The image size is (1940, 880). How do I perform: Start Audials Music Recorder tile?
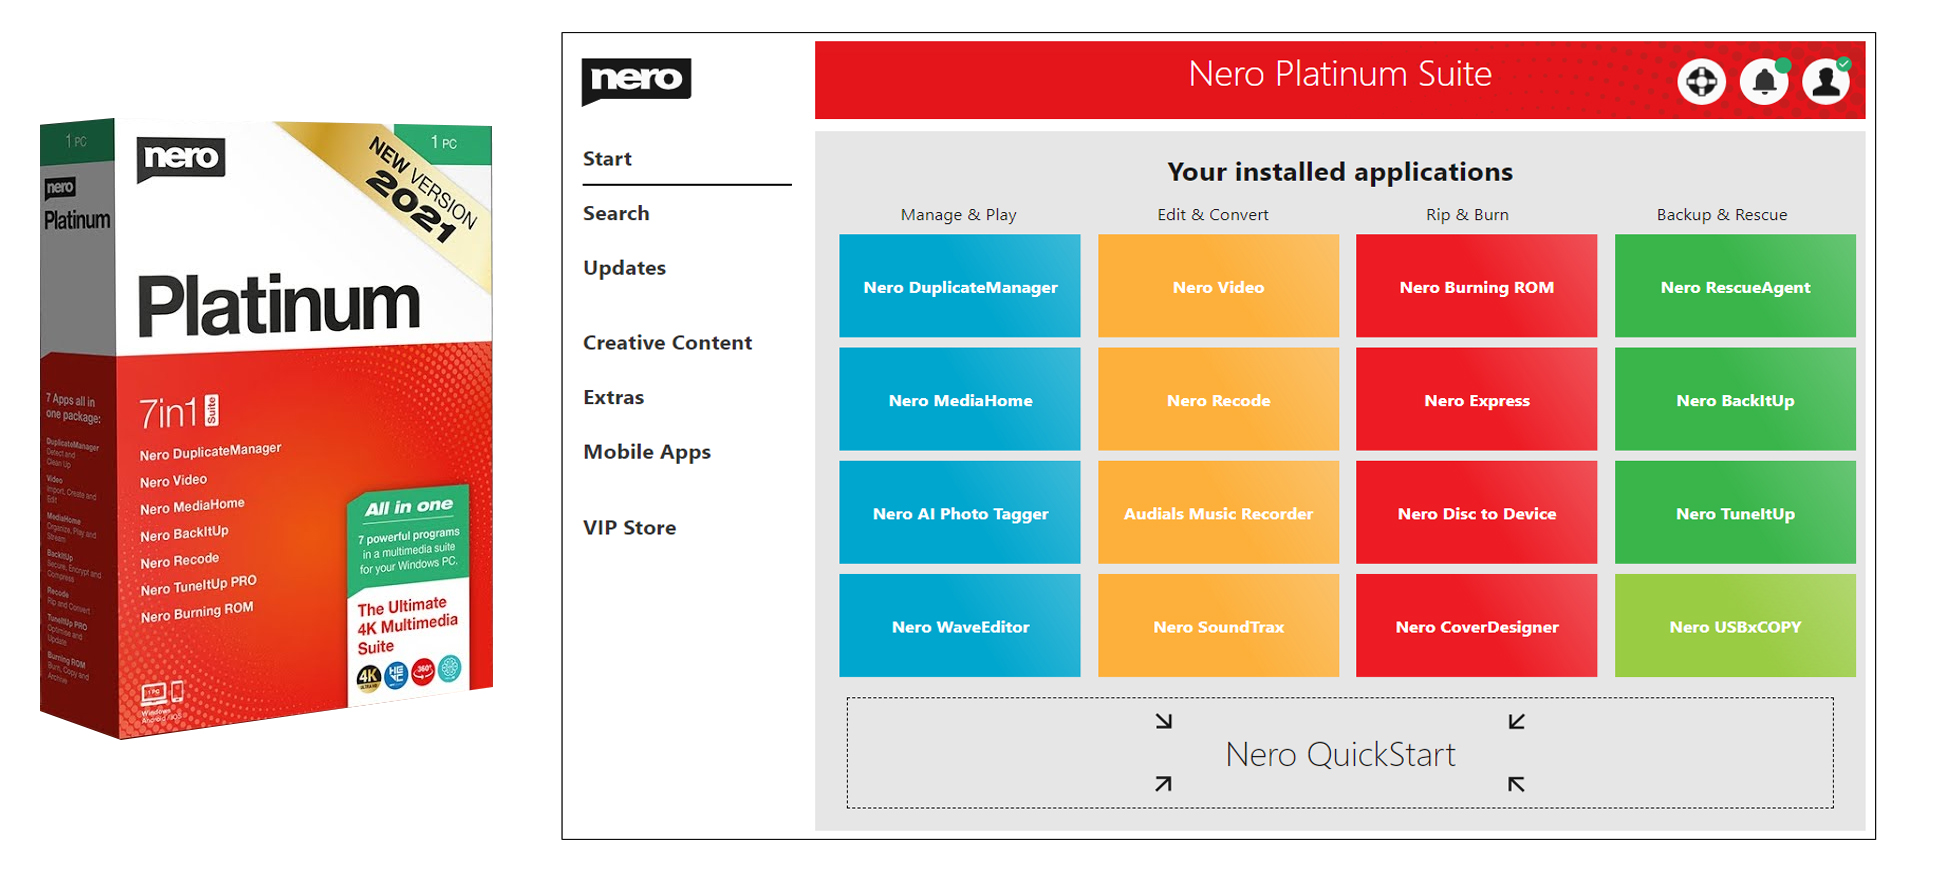click(1218, 512)
